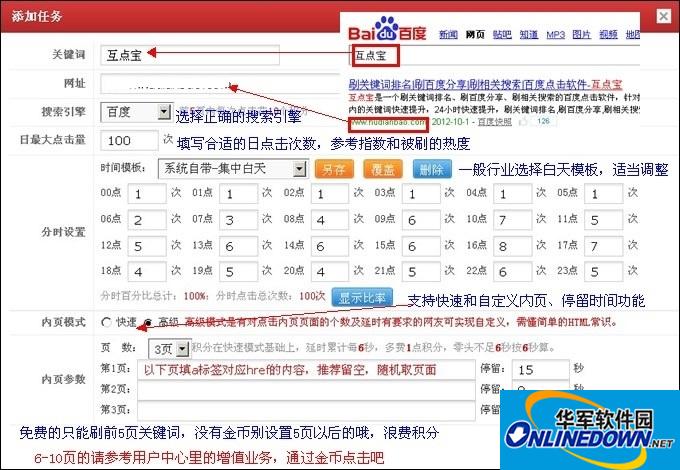Click the Baidu 图片 tab link

click(x=582, y=34)
